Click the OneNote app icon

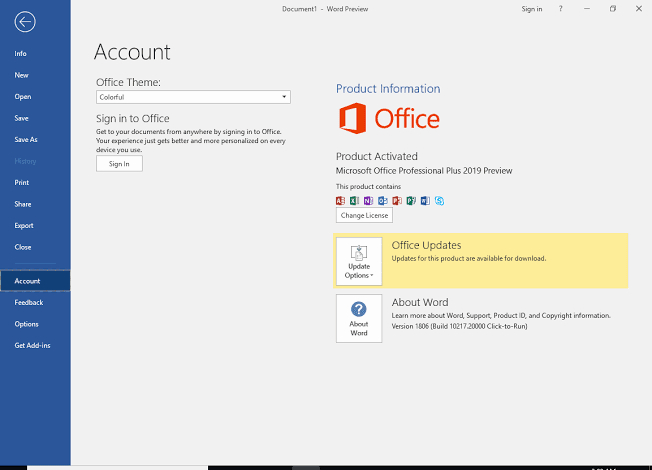tap(368, 201)
